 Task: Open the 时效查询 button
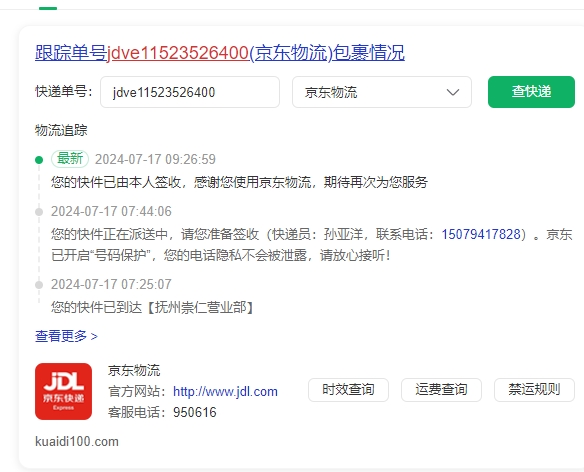pyautogui.click(x=348, y=390)
